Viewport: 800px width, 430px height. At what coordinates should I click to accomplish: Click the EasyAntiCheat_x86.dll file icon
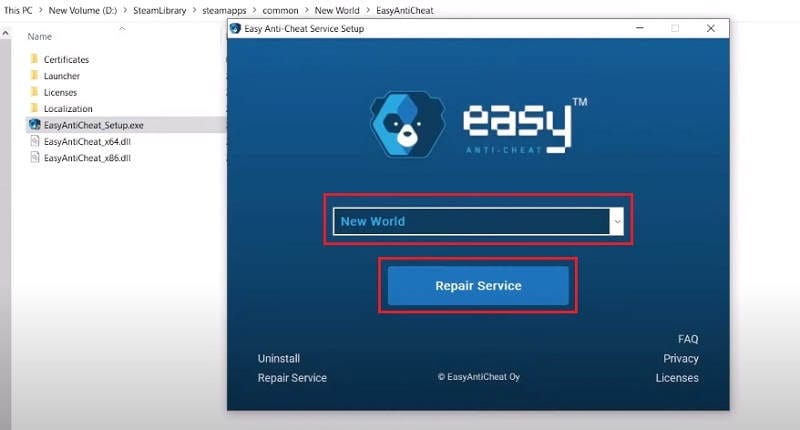point(34,158)
